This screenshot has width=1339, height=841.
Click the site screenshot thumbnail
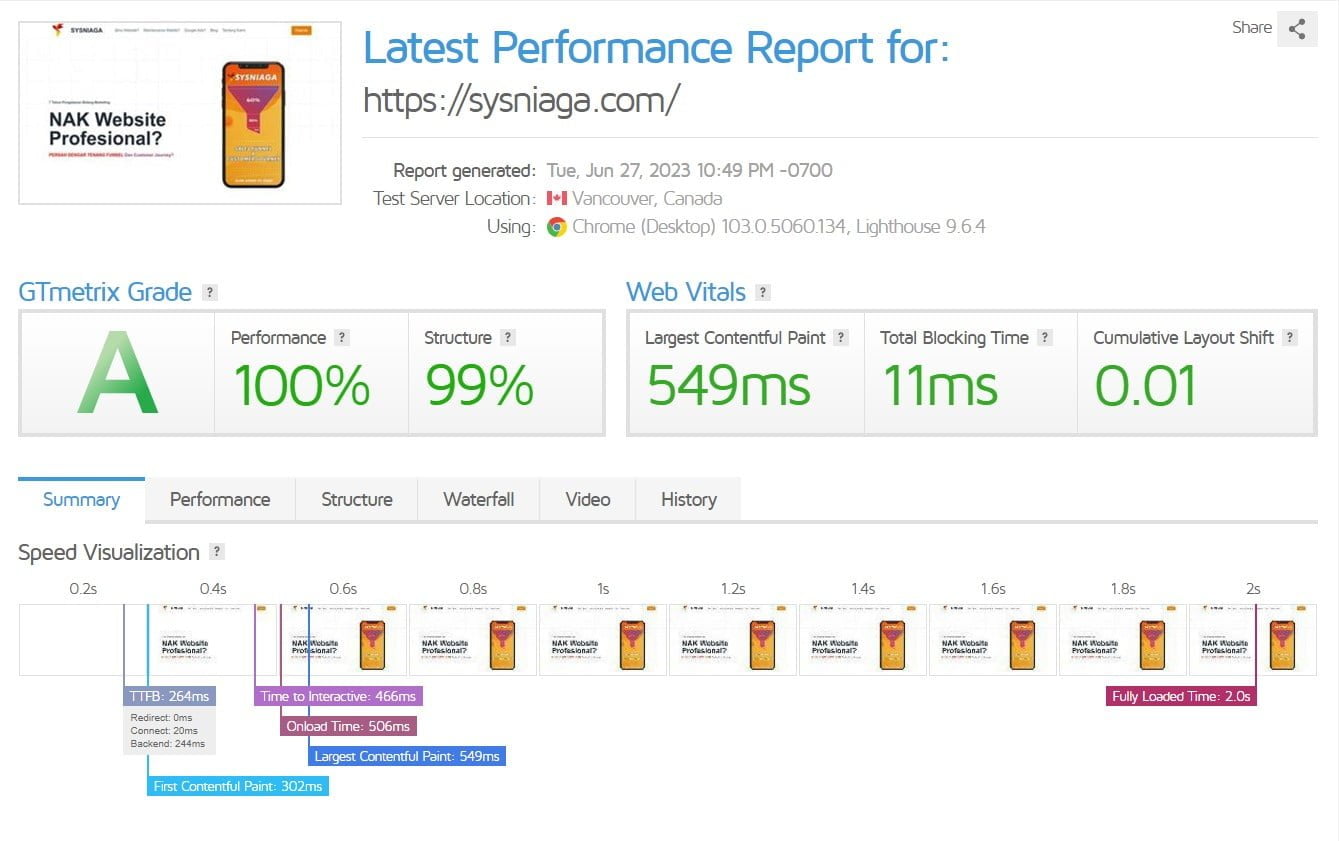click(180, 113)
